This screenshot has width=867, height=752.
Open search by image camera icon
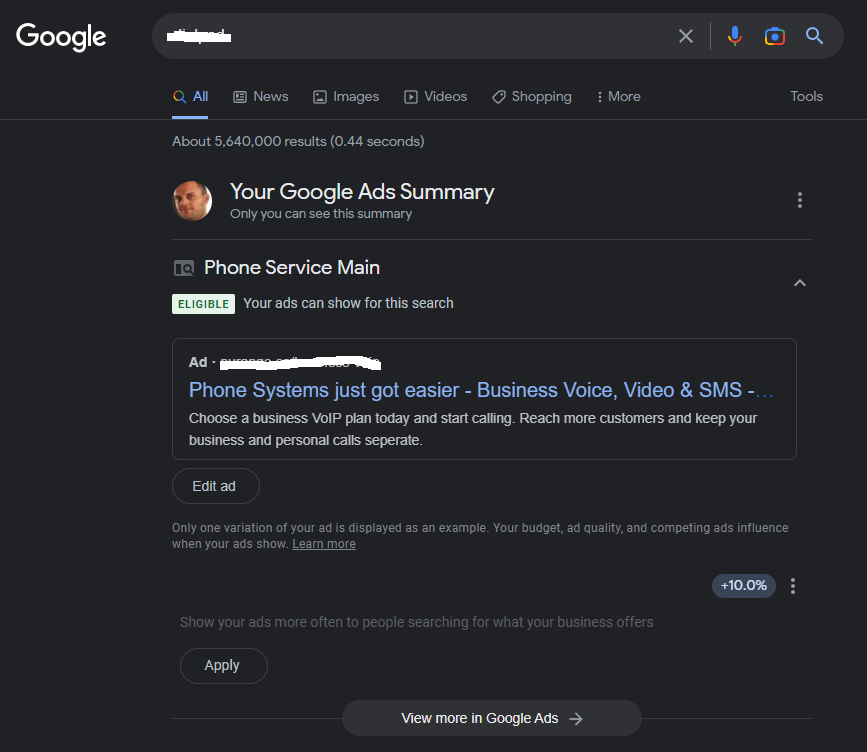click(775, 36)
